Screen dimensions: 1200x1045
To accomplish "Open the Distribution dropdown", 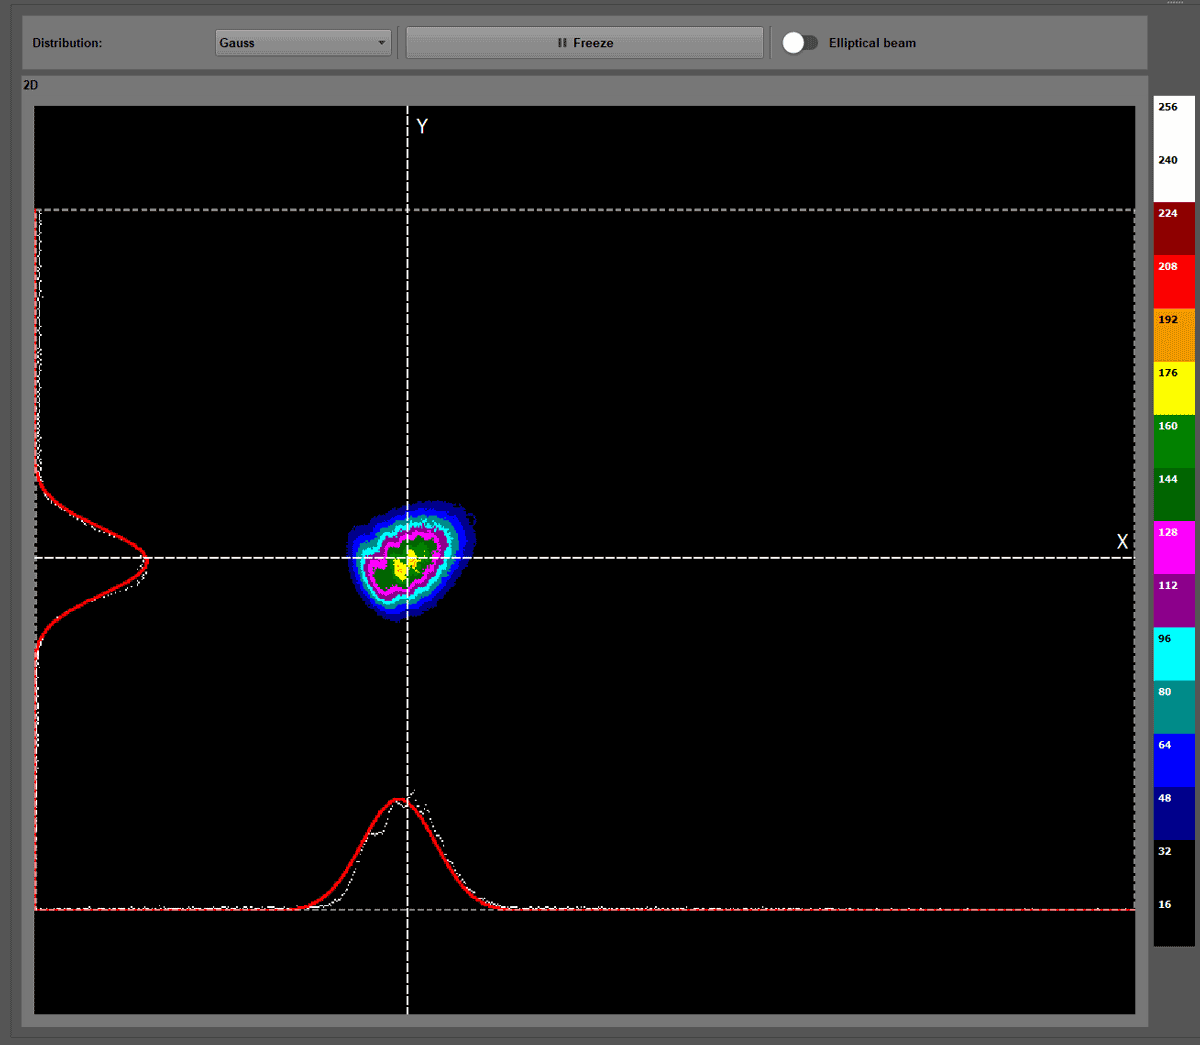I will click(303, 42).
